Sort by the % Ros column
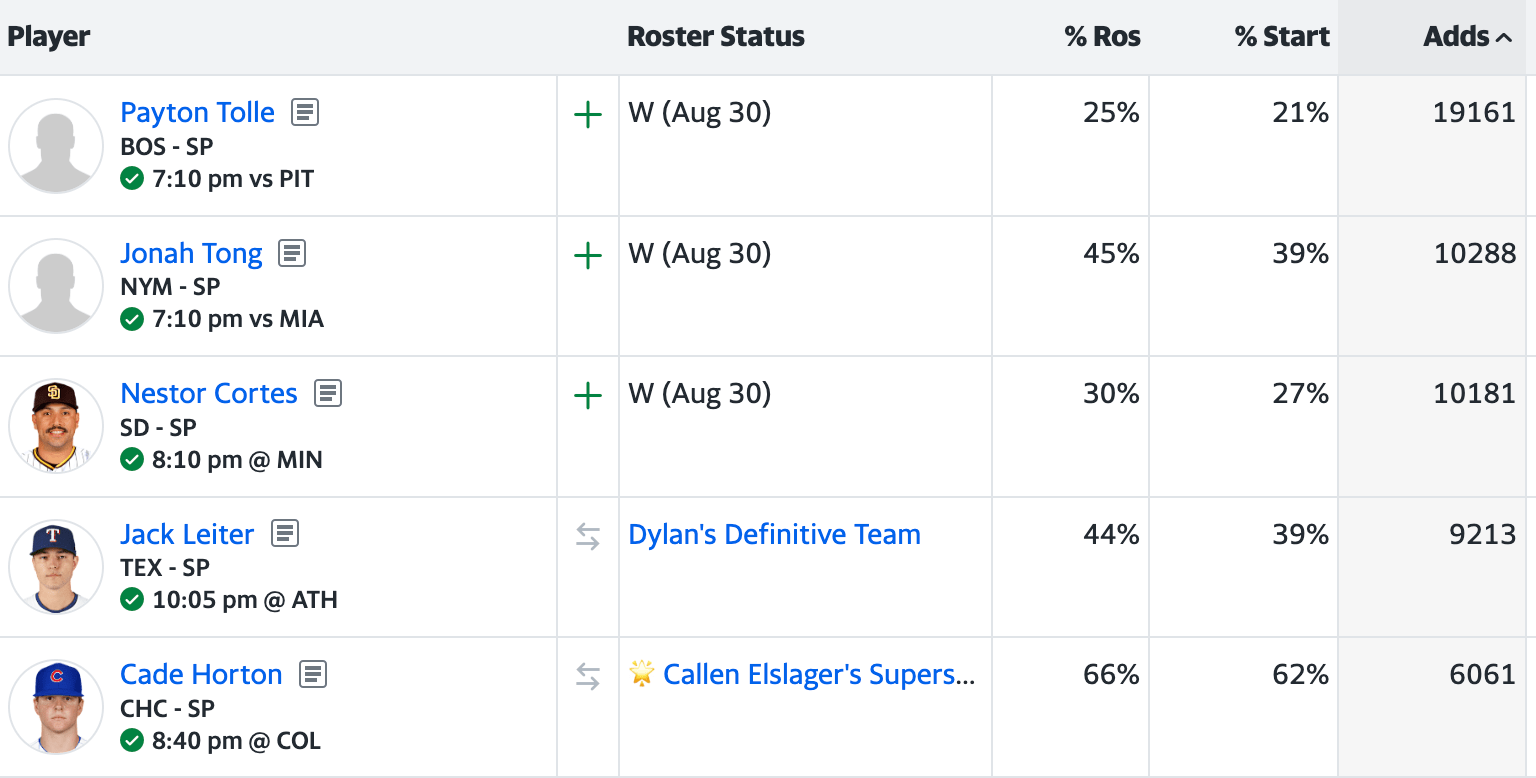1536x778 pixels. 1102,37
